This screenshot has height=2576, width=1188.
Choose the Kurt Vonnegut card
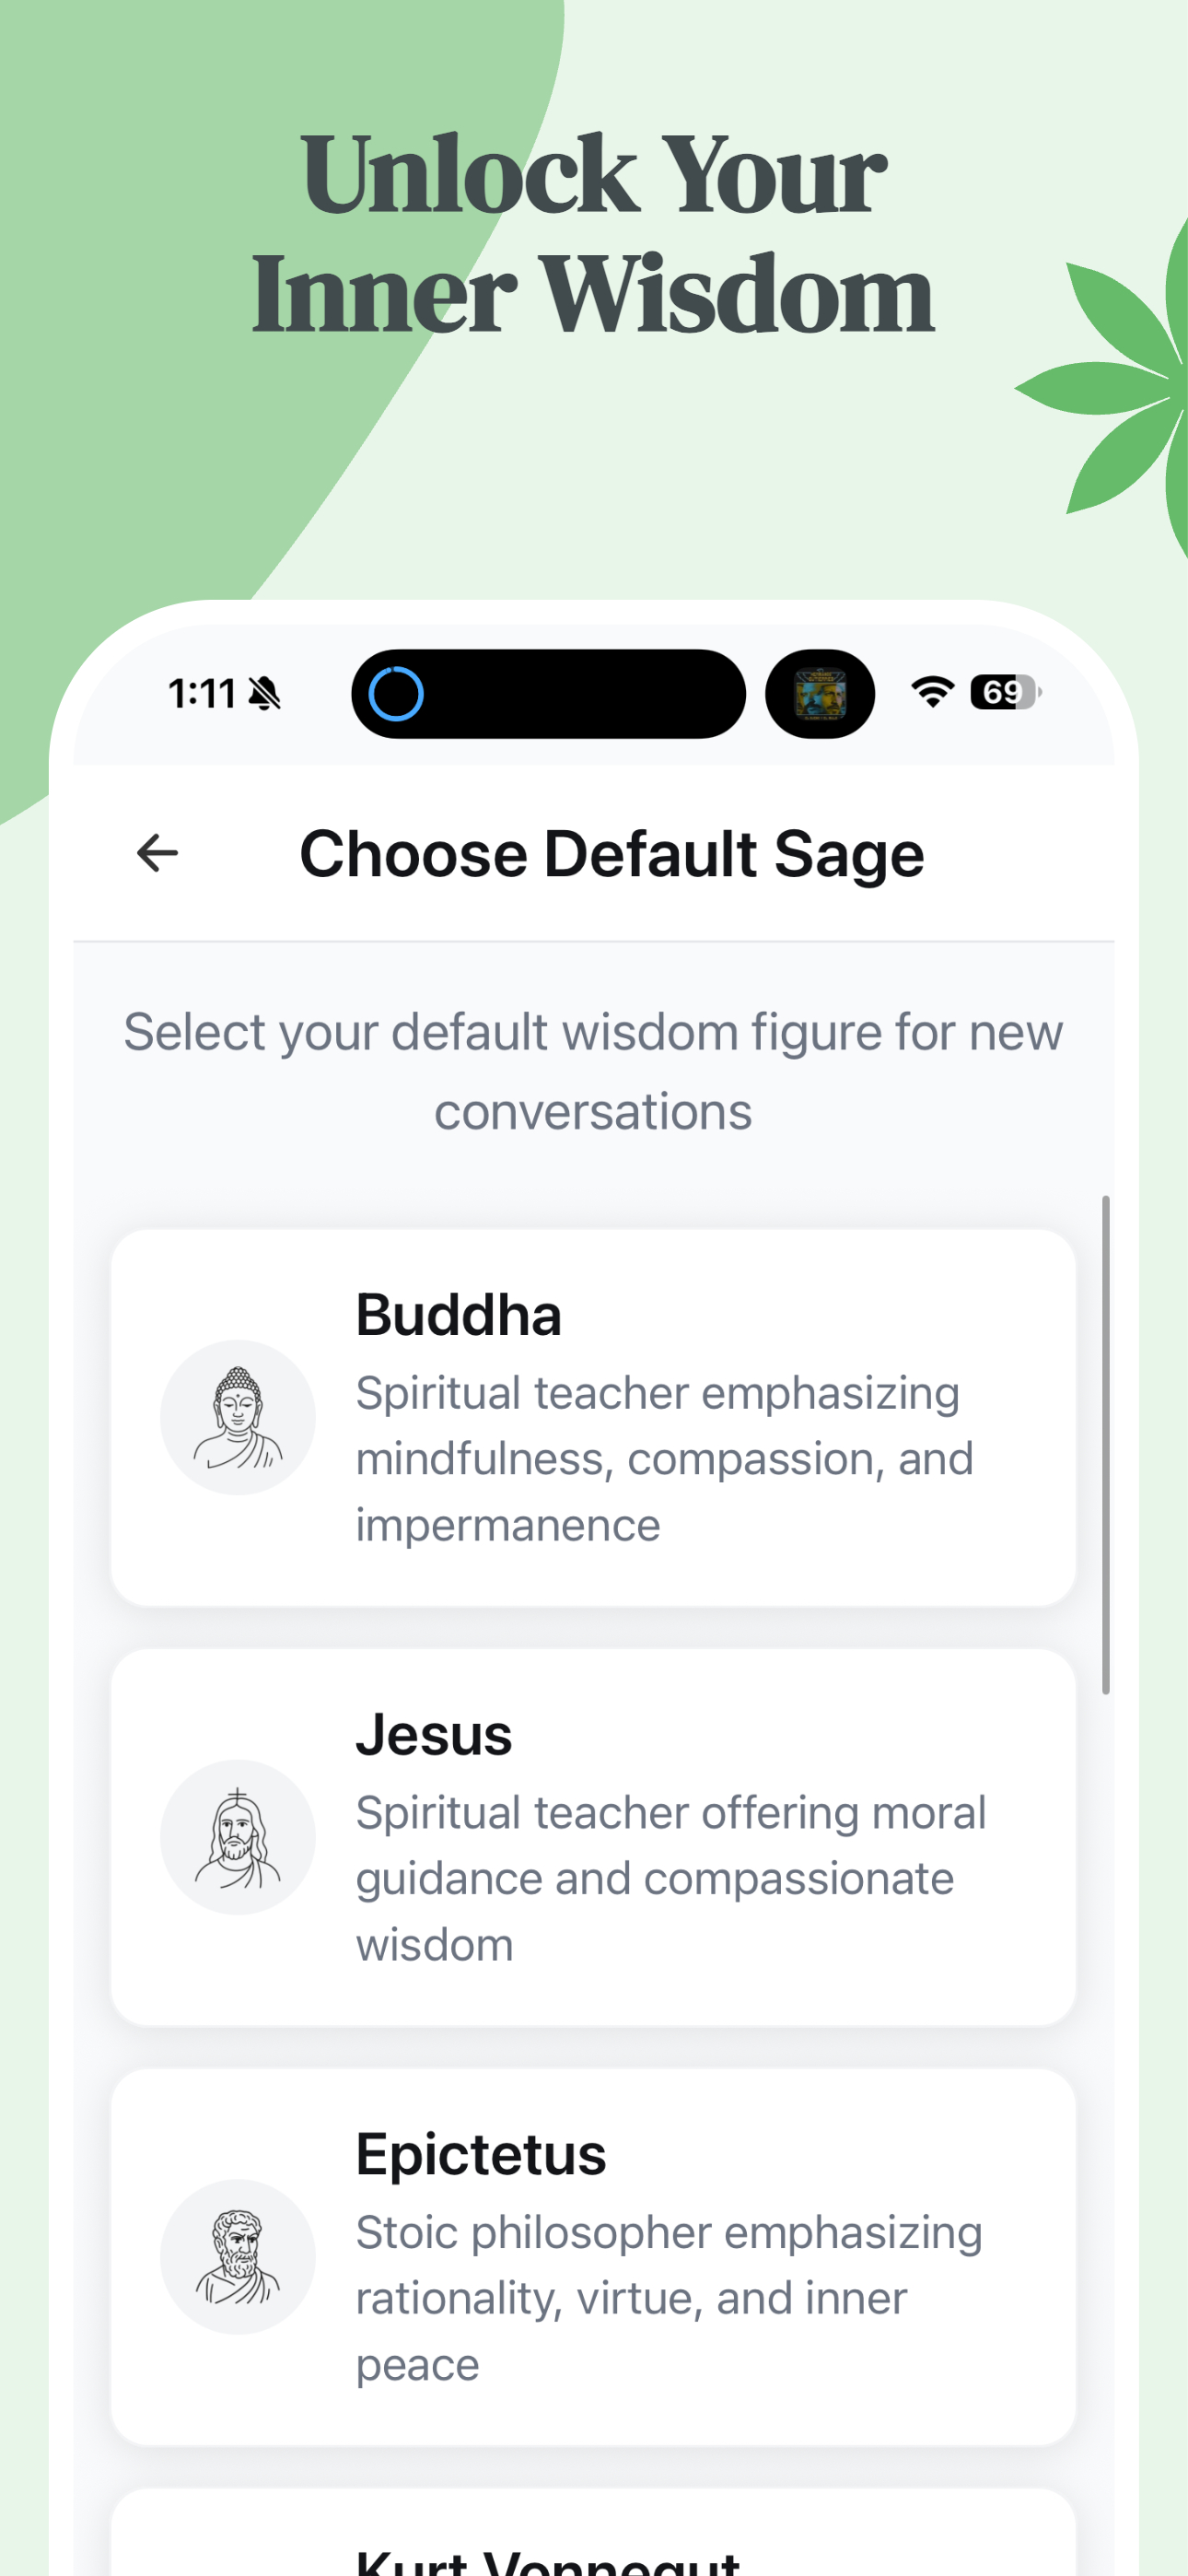click(x=593, y=2533)
